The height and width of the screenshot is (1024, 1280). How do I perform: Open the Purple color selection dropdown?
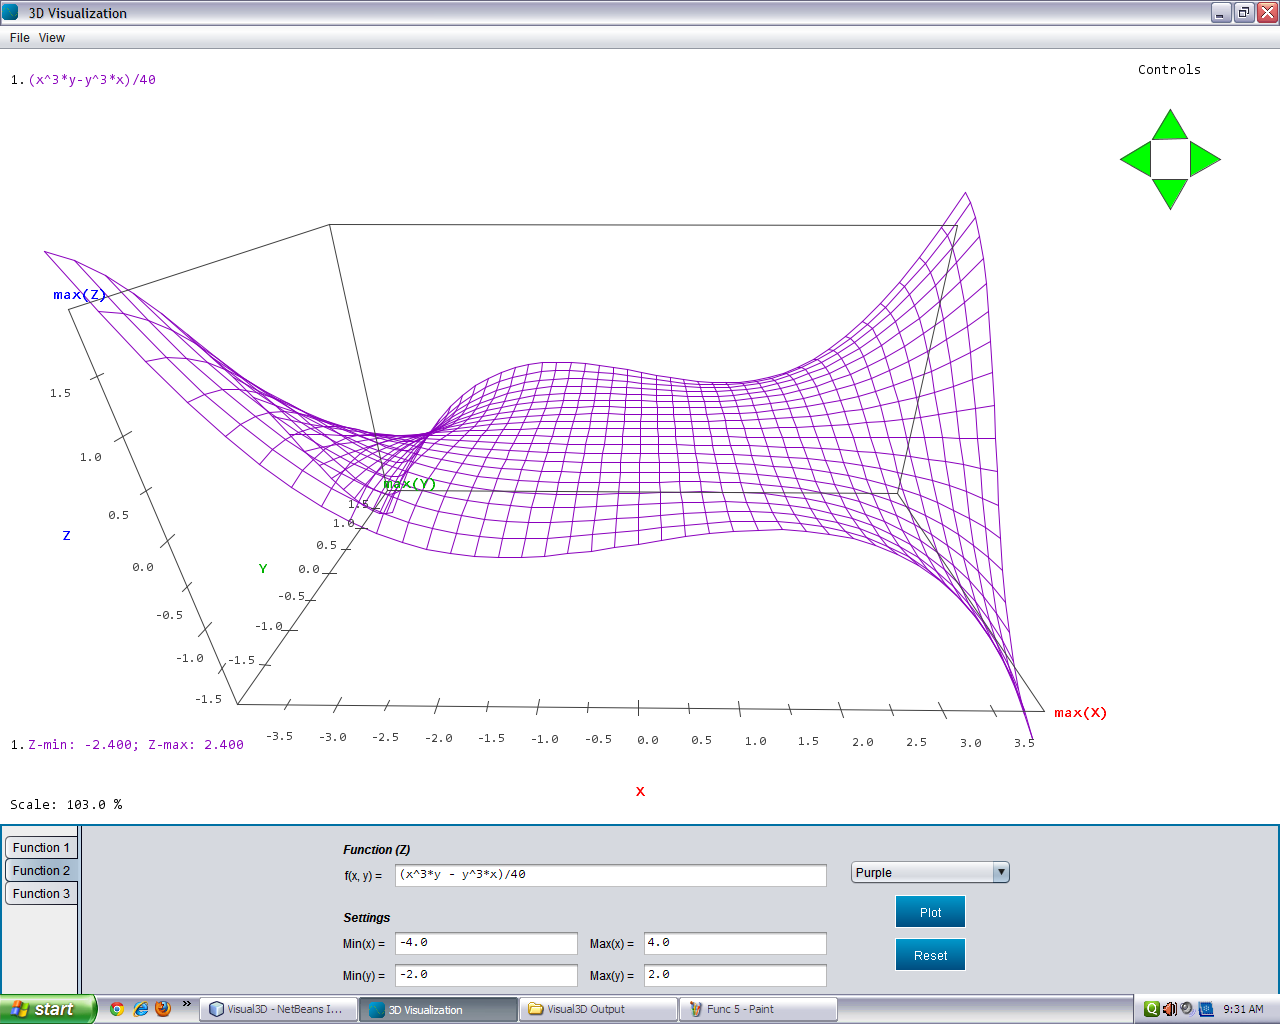[998, 871]
